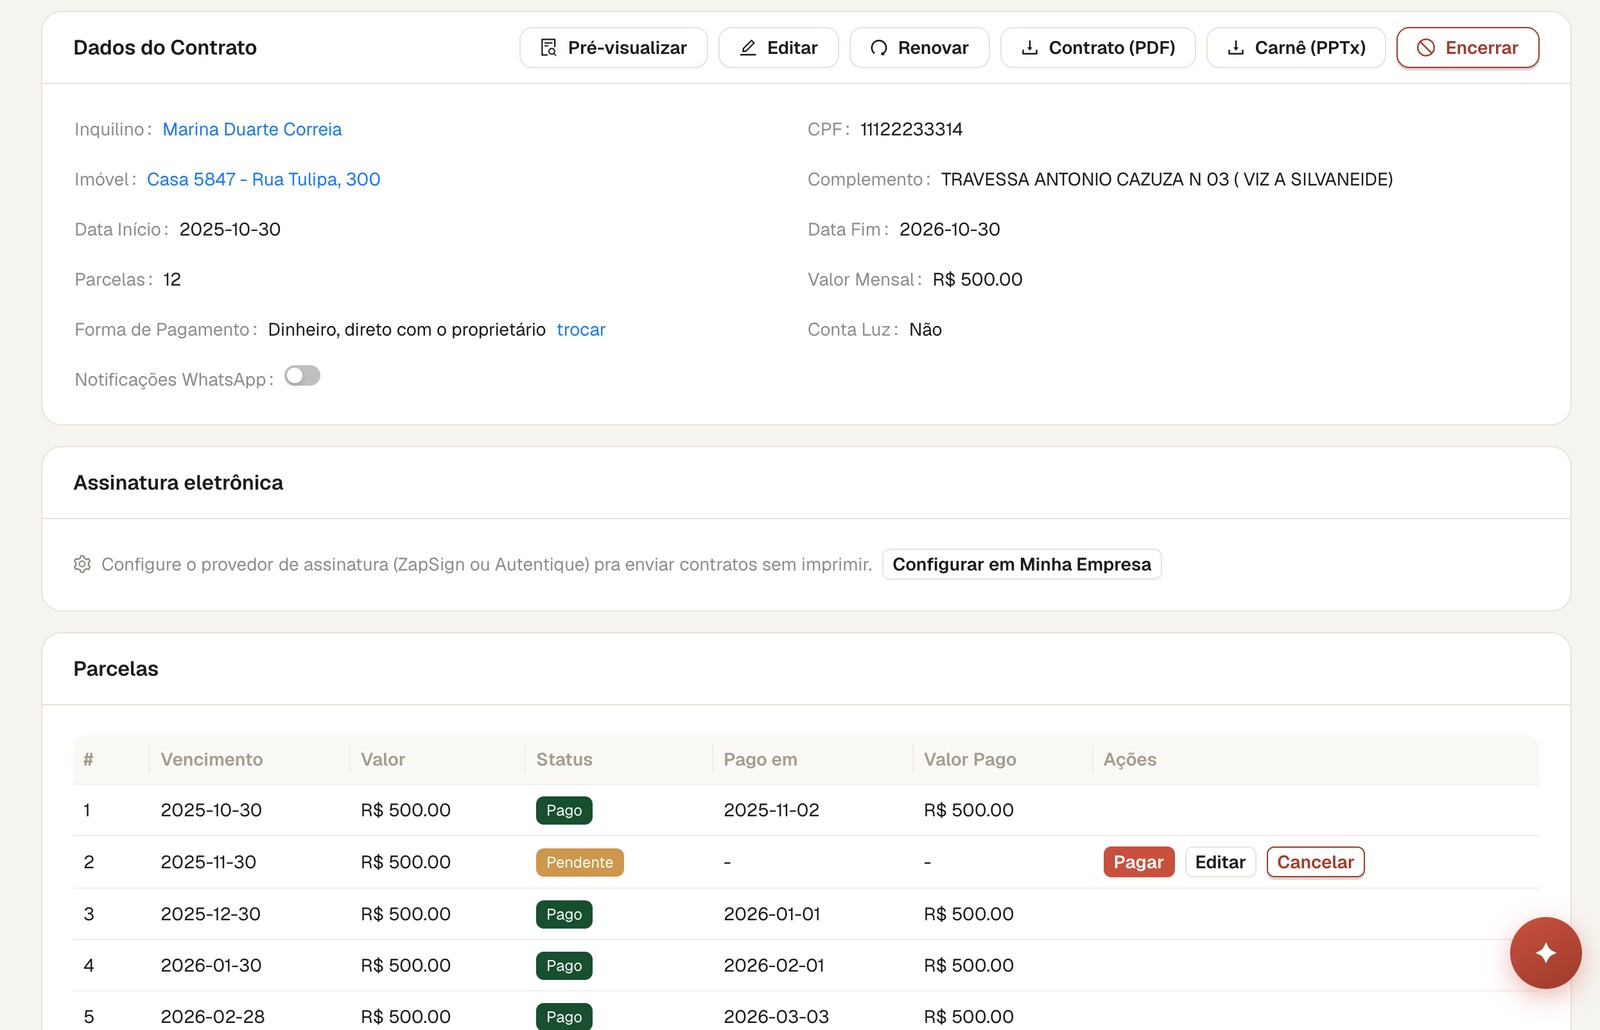Click the Editar contract button in header

point(778,48)
